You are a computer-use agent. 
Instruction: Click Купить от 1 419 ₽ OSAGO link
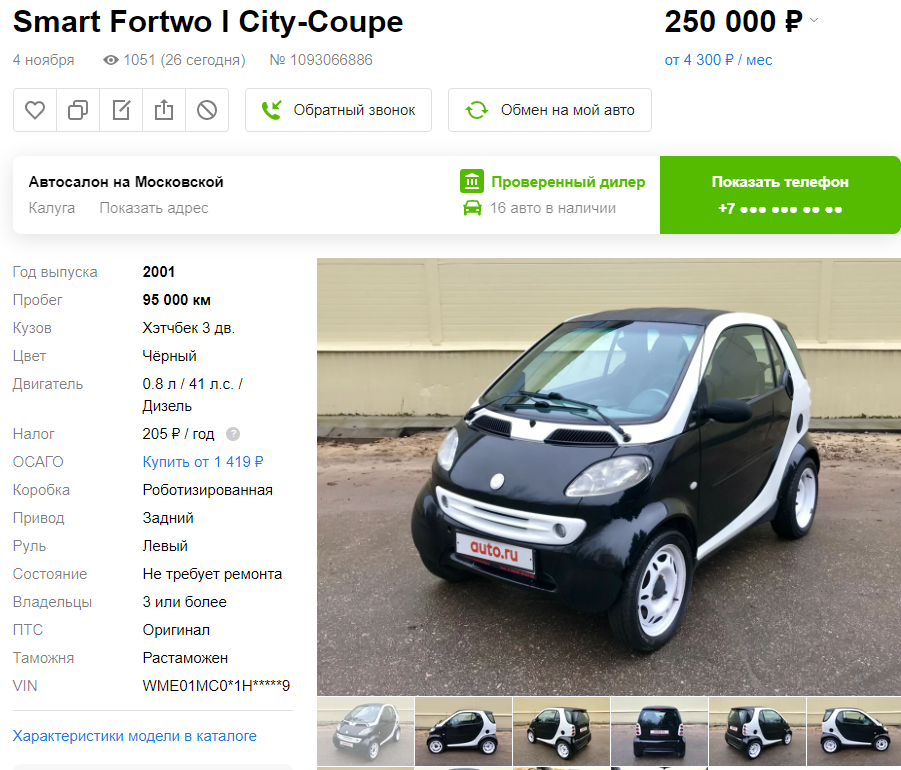pos(203,462)
